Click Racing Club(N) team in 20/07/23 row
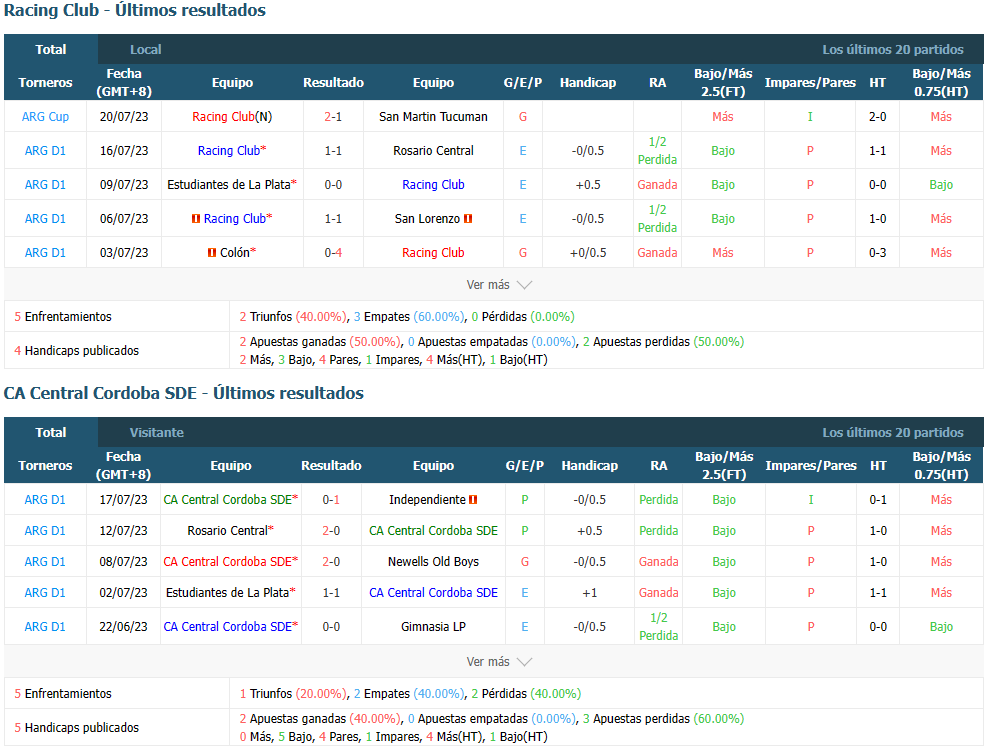The height and width of the screenshot is (750, 989). [232, 117]
